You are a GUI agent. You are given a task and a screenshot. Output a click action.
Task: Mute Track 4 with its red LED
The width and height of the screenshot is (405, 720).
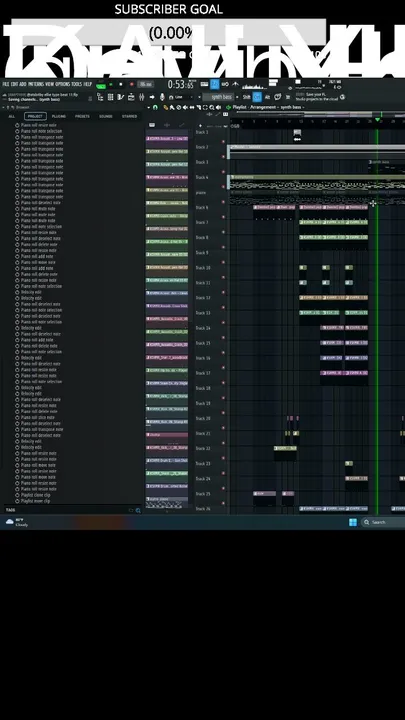coord(224,186)
